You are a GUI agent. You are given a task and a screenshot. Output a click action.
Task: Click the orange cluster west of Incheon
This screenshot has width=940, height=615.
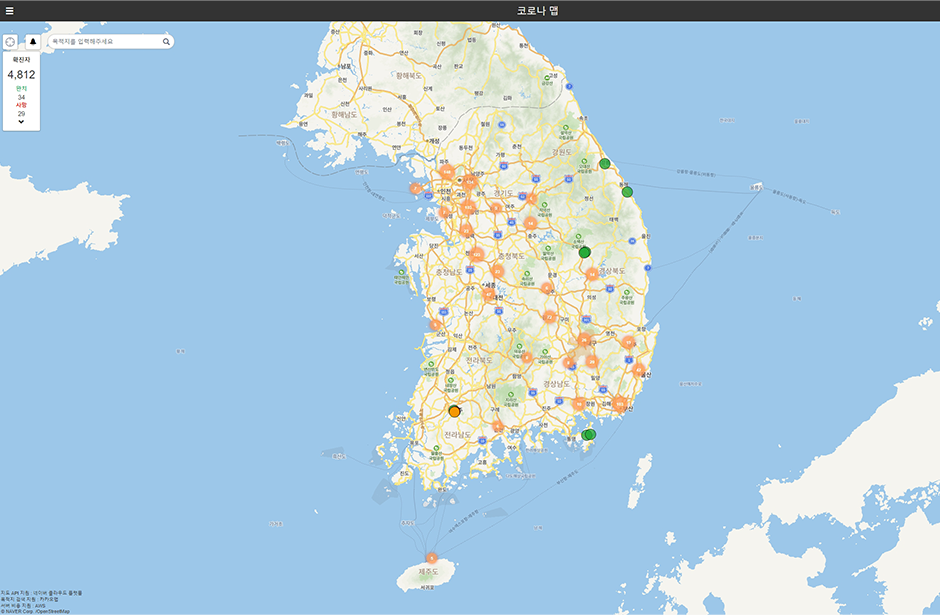point(416,188)
